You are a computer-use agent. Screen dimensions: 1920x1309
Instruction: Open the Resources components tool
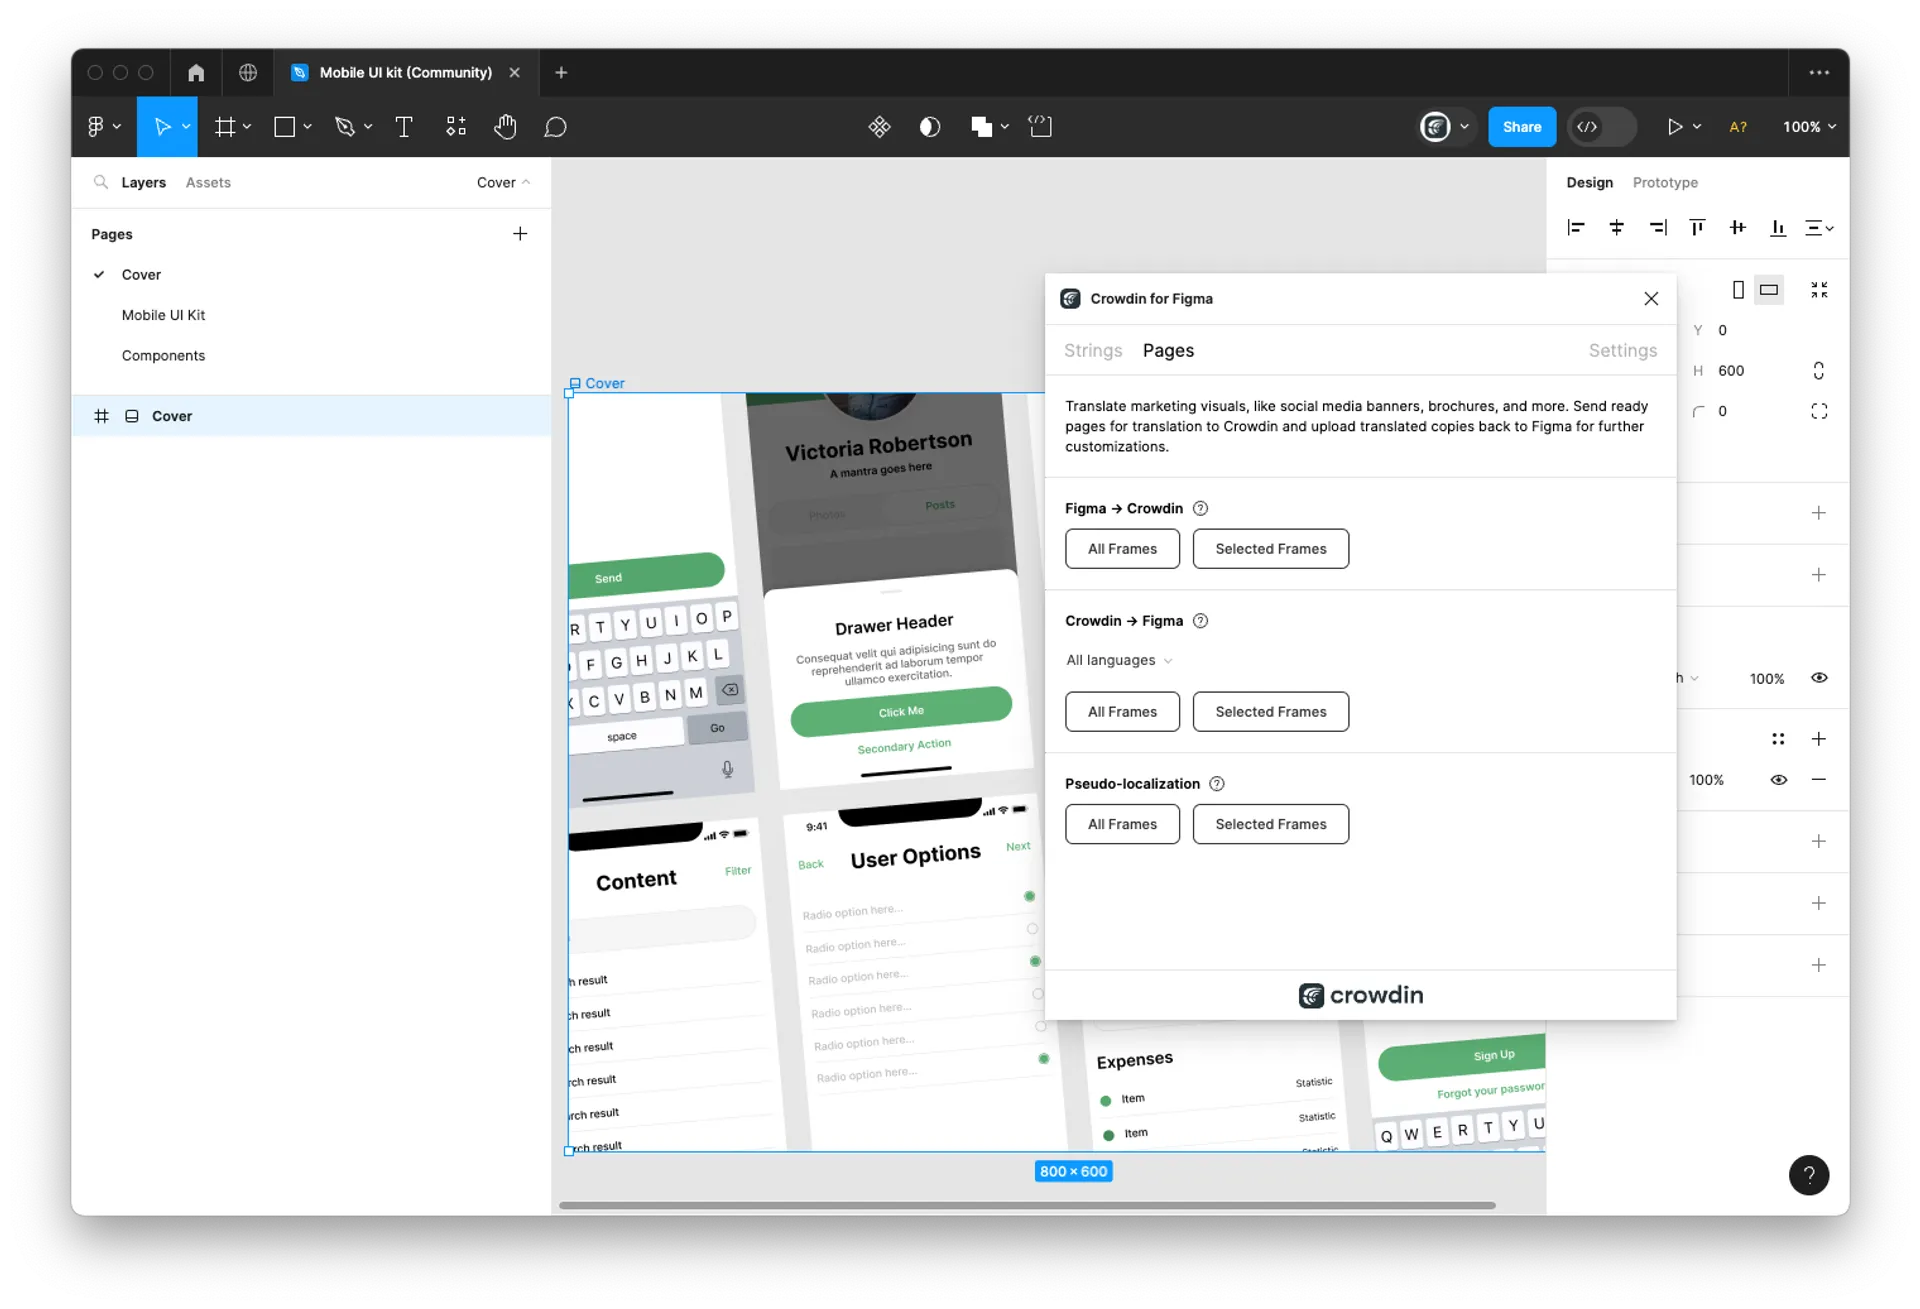click(456, 127)
